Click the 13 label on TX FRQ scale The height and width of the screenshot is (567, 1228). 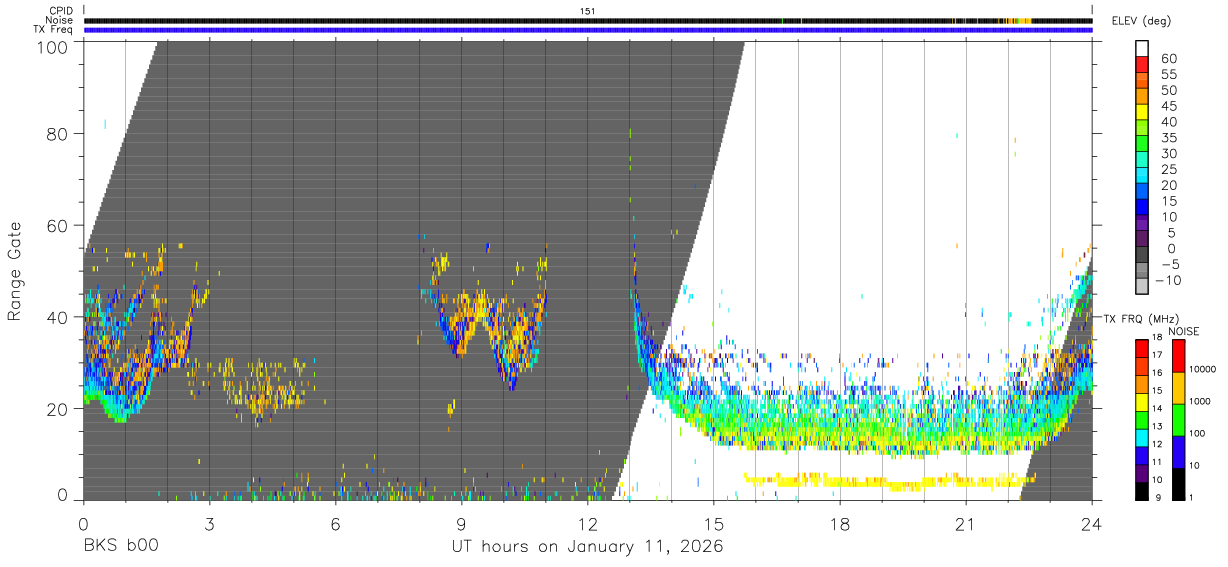coord(1157,427)
